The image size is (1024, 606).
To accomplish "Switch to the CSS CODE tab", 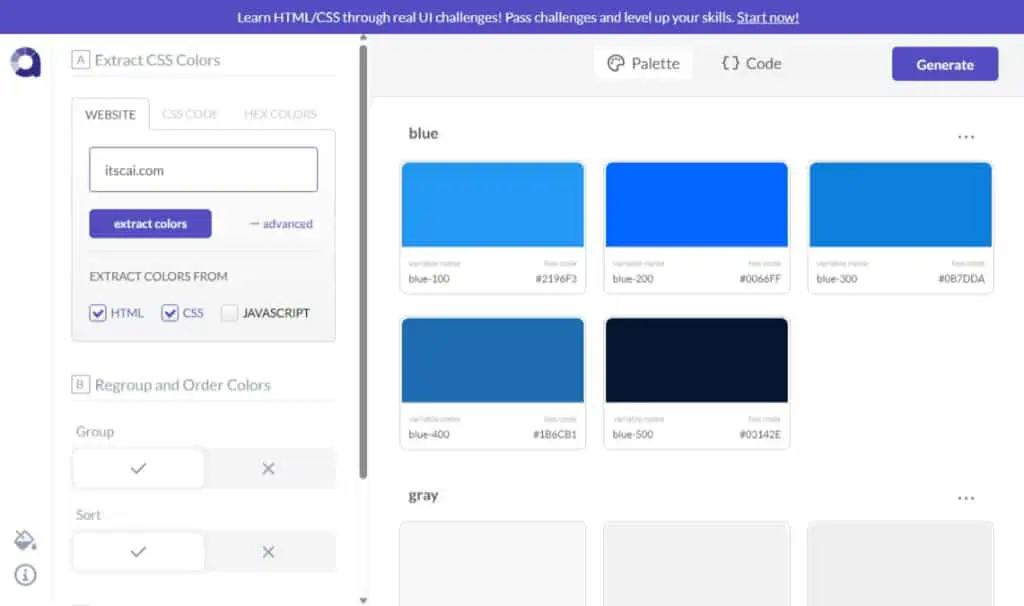I will pos(189,114).
